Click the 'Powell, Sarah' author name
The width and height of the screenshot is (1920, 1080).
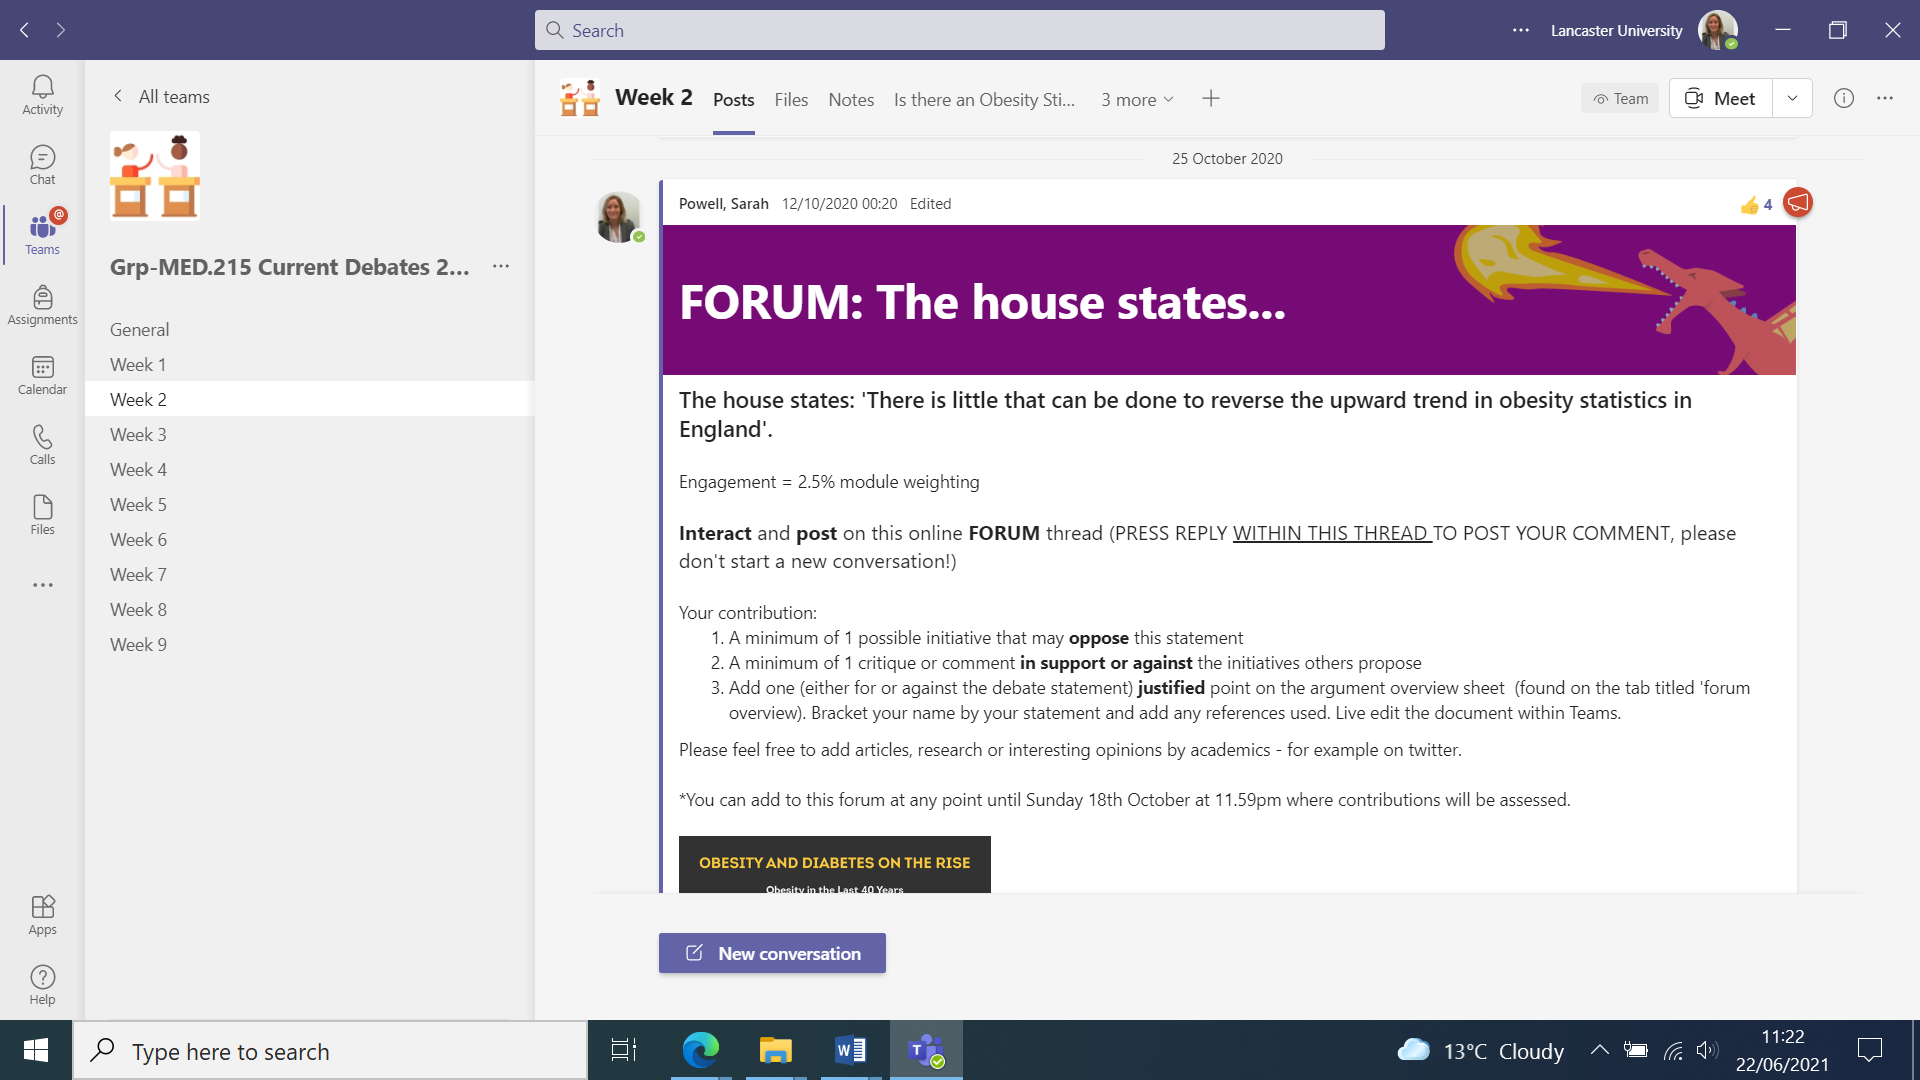723,203
